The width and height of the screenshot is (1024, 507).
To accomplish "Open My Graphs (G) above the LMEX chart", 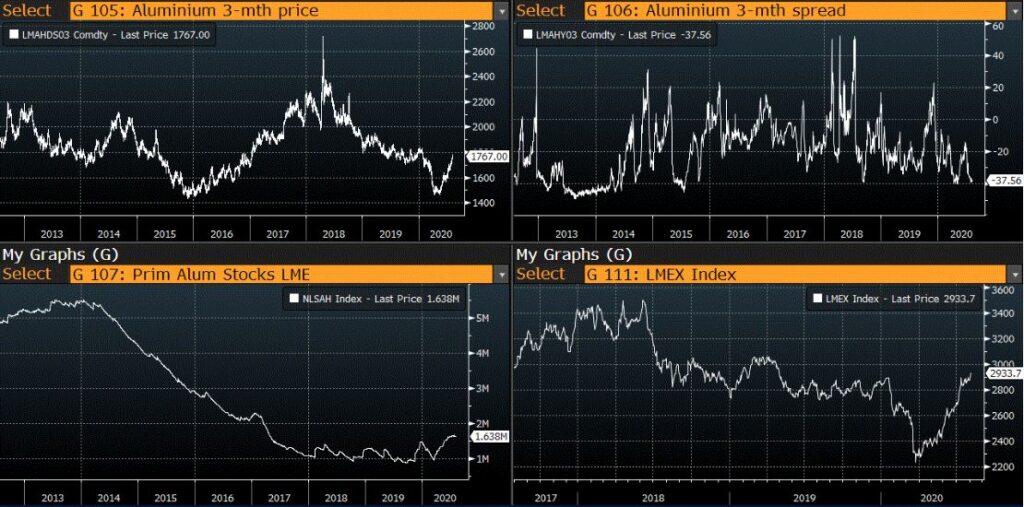I will pyautogui.click(x=565, y=254).
